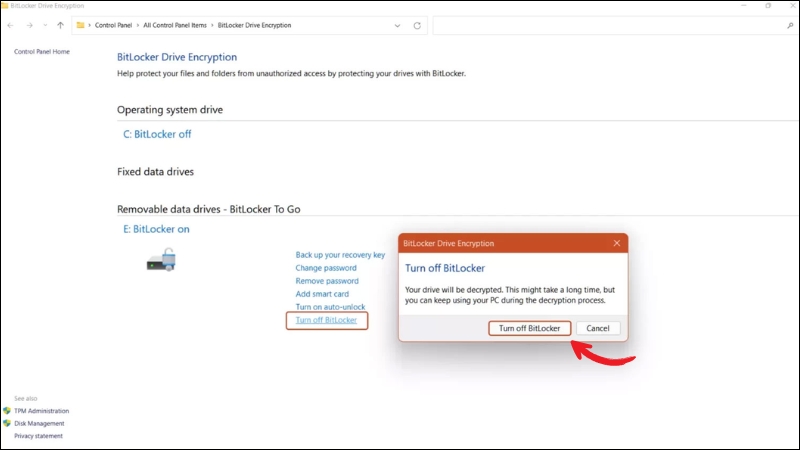Confirm with Turn off BitLocker button
Image resolution: width=800 pixels, height=450 pixels.
click(530, 328)
